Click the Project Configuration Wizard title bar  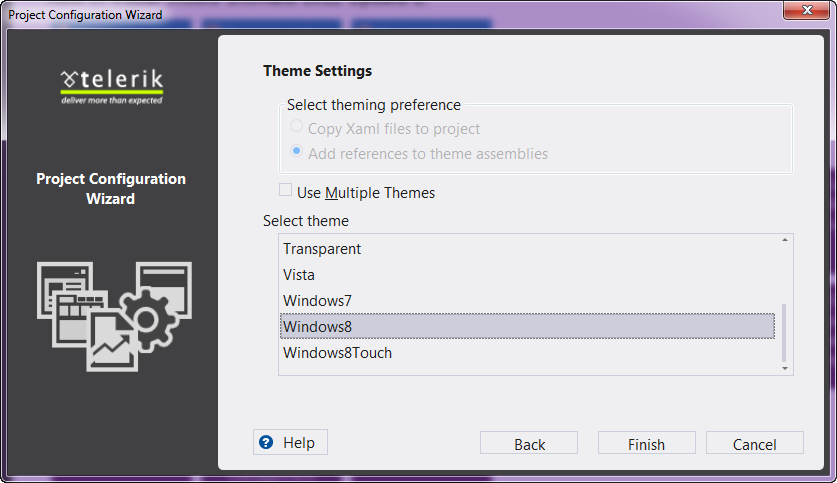[400, 14]
